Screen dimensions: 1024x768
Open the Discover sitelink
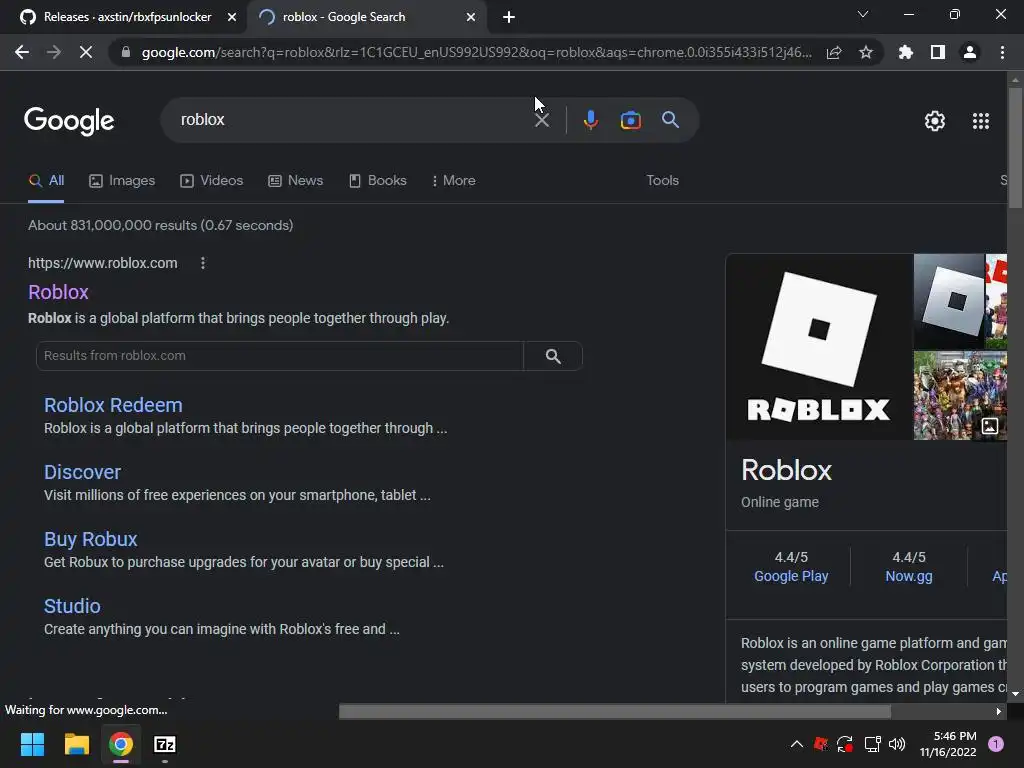pos(82,472)
